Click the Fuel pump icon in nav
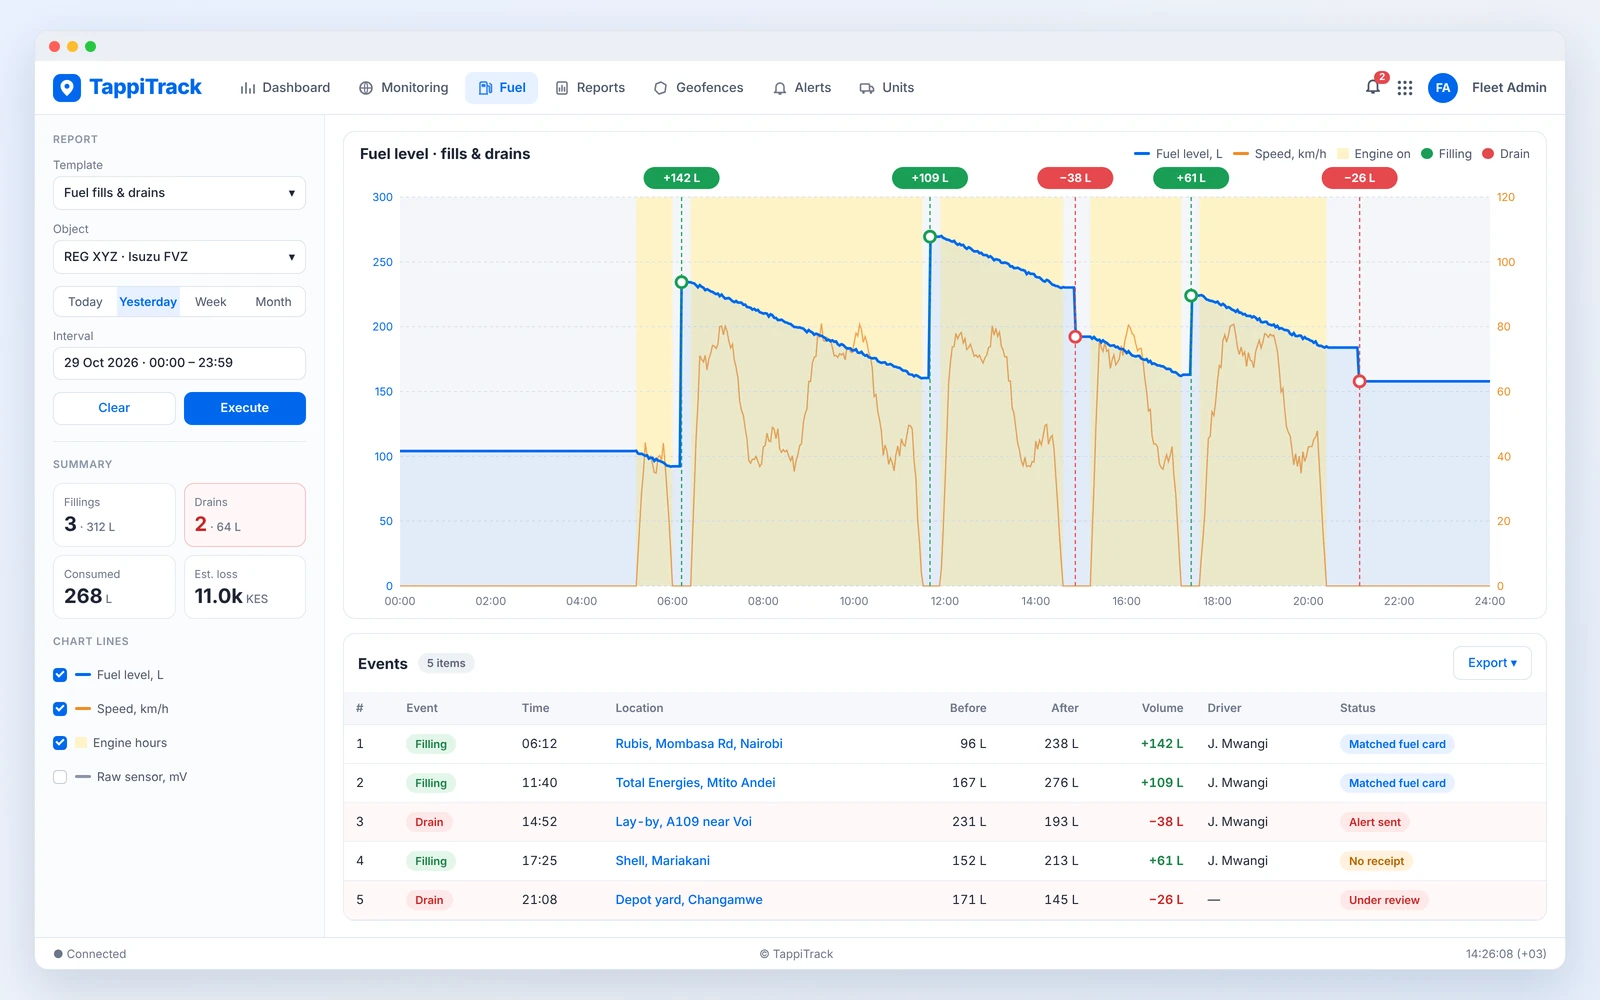 click(485, 88)
